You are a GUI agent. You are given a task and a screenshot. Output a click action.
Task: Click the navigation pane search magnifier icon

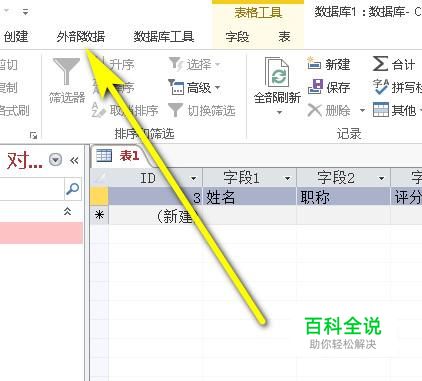pos(72,189)
